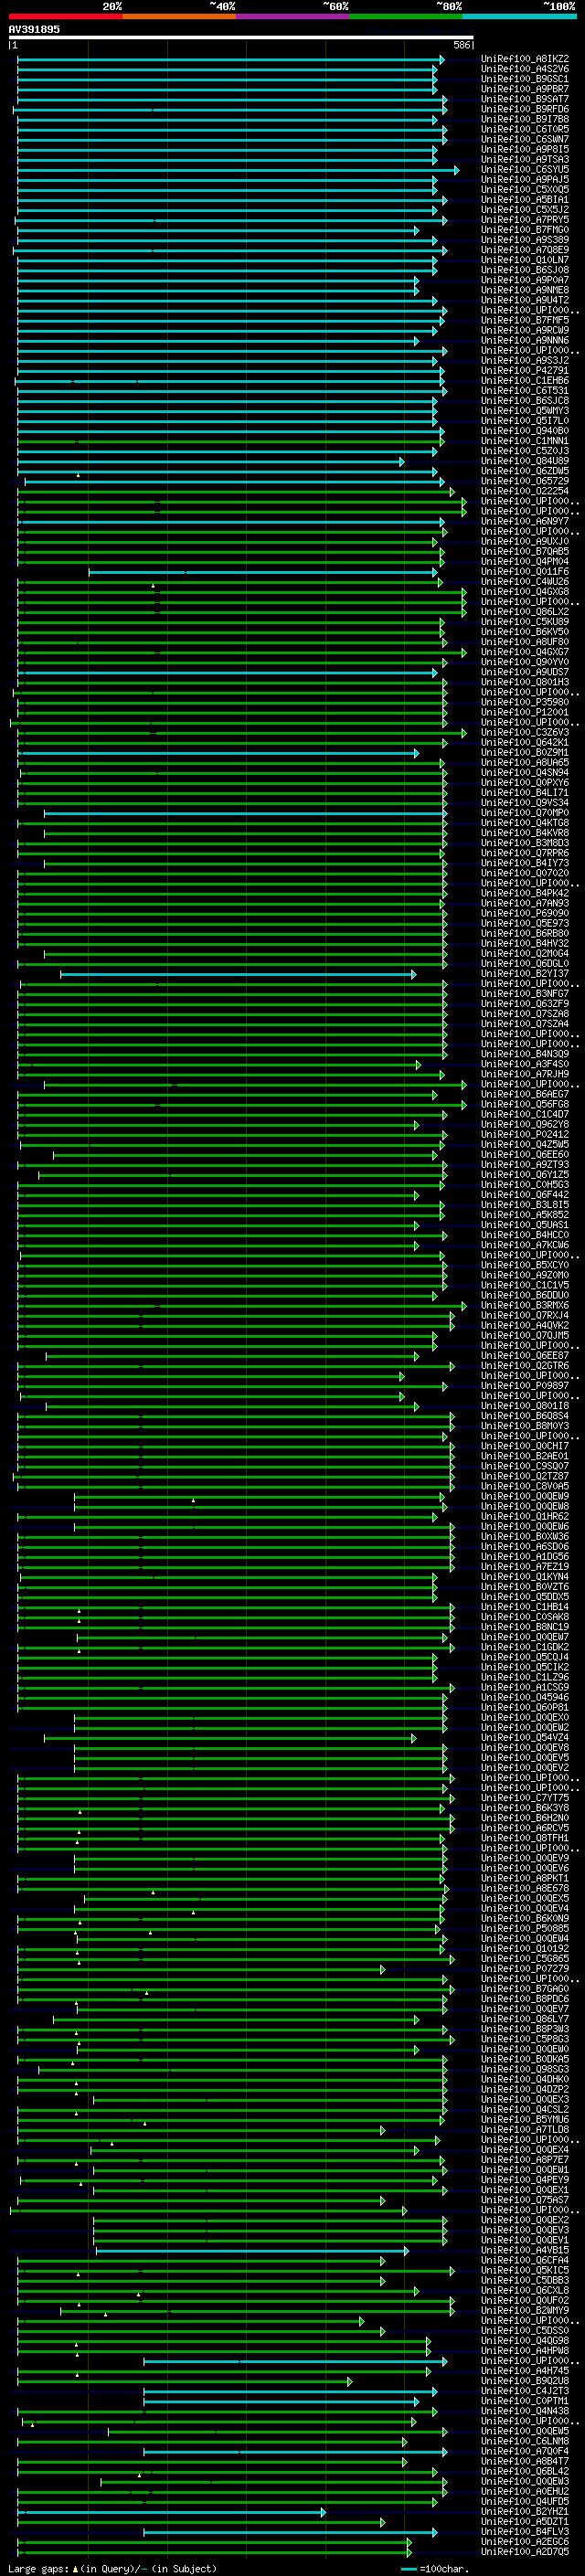Select hit label UniRef100_Q940B0
The image size is (585, 2576).
pyautogui.click(x=525, y=431)
